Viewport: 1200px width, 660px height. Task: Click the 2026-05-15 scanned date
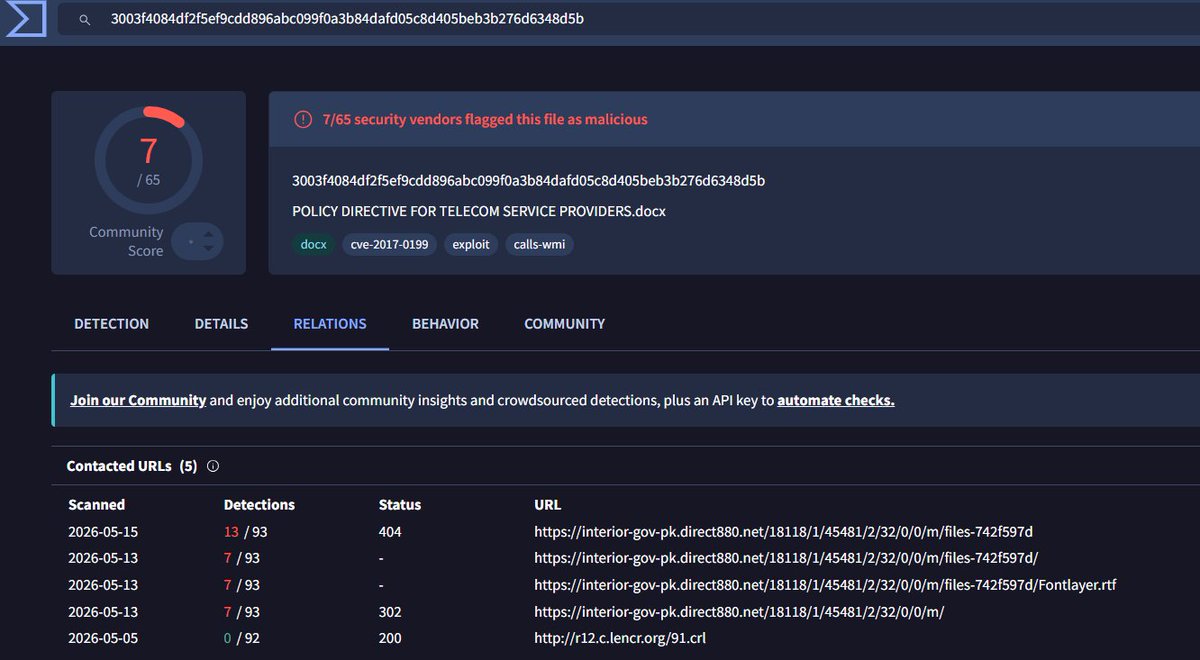(x=103, y=532)
